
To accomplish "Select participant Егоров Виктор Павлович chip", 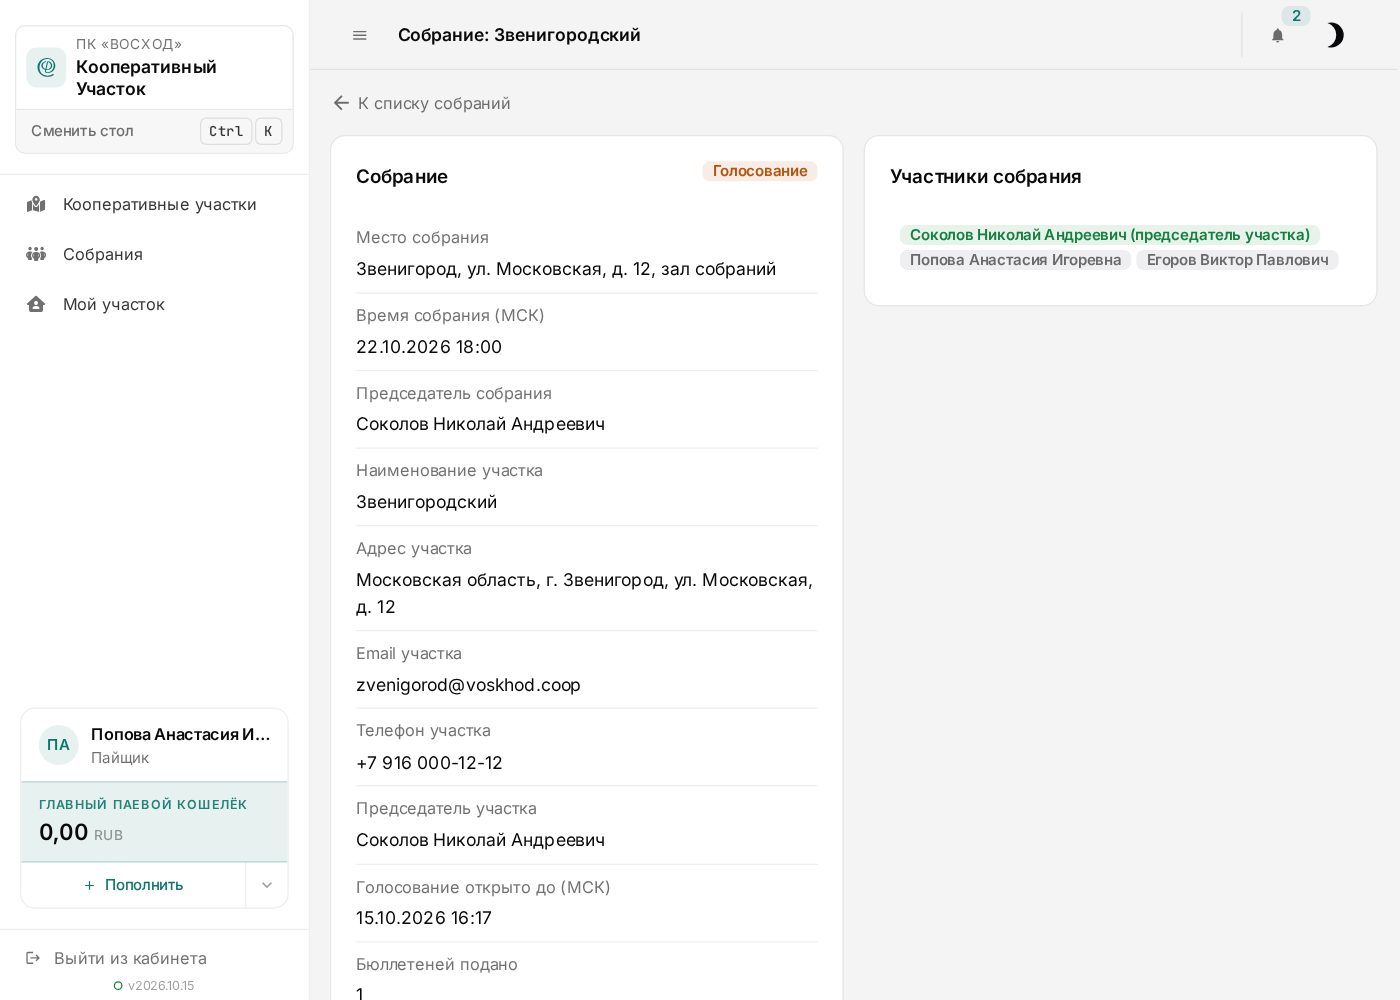I will [1237, 260].
